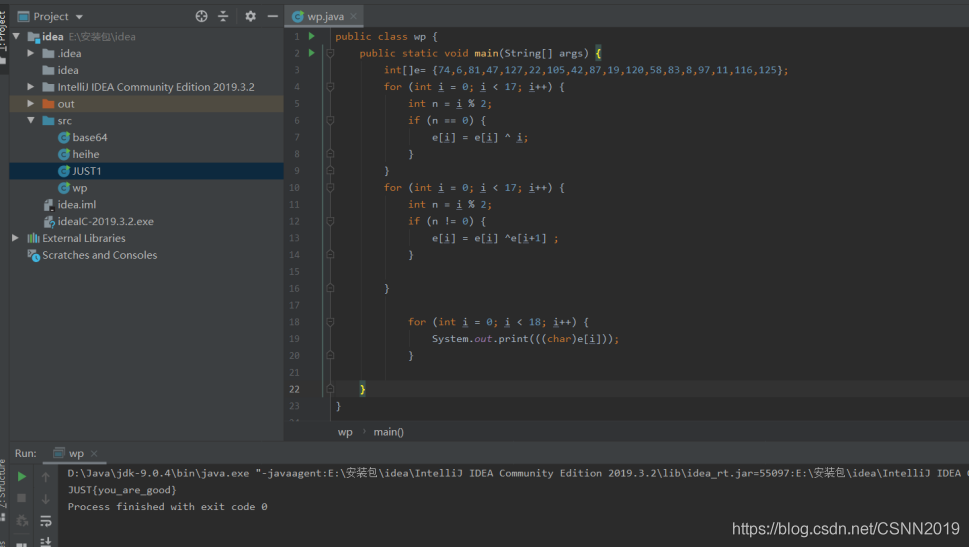Expand External Libraries node
The width and height of the screenshot is (970, 548).
tap(15, 238)
